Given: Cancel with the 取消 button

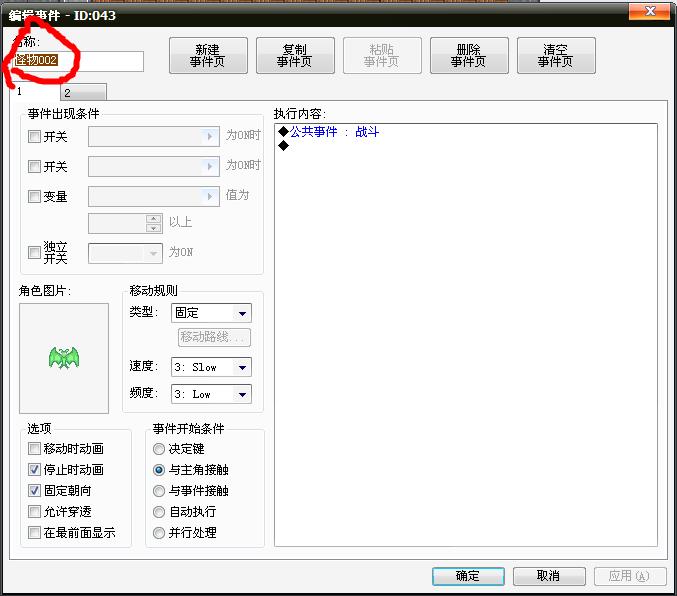Looking at the screenshot, I should point(549,576).
